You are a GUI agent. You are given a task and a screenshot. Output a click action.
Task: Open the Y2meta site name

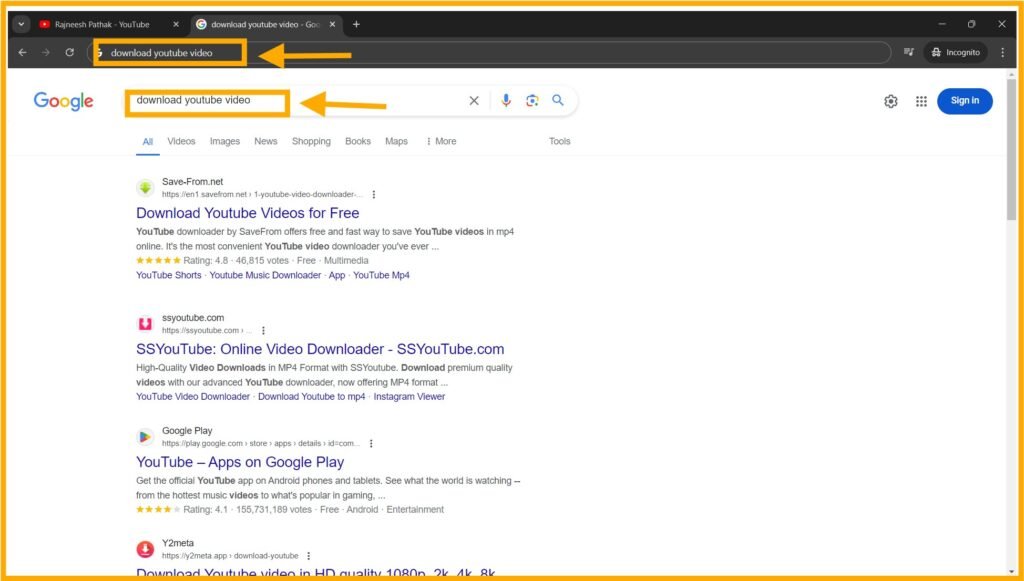[x=178, y=543]
